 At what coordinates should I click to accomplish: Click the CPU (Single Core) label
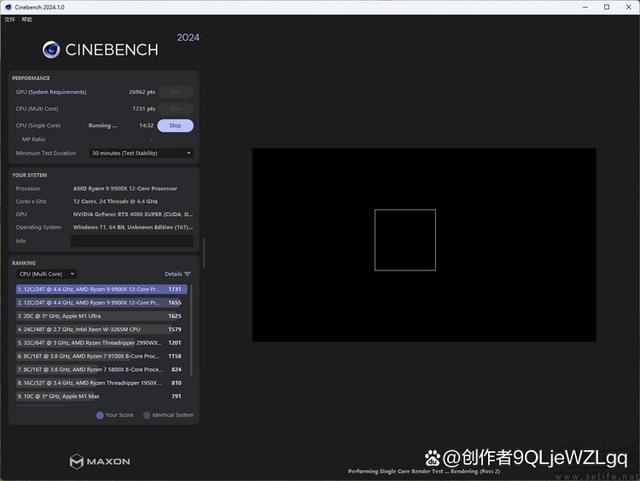[x=38, y=125]
